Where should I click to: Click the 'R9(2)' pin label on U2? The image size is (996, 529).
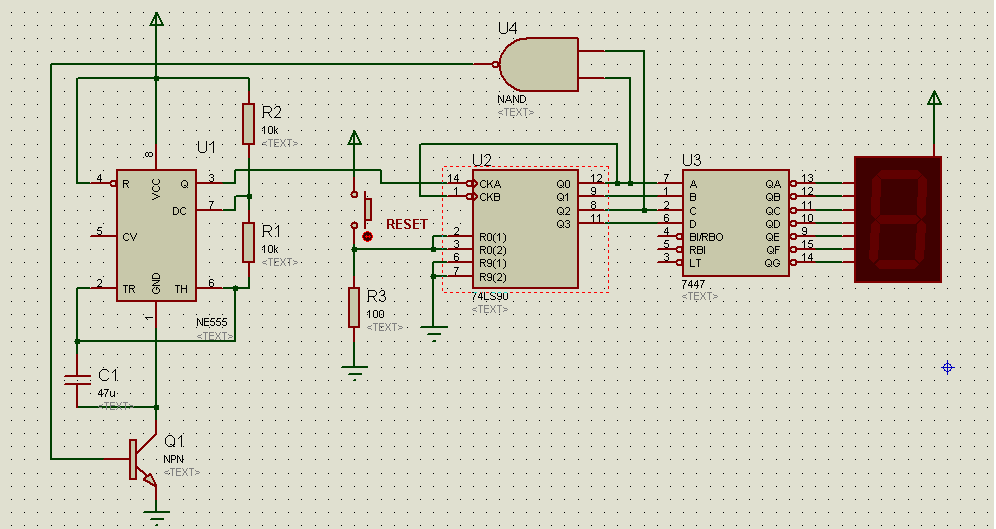tap(493, 277)
